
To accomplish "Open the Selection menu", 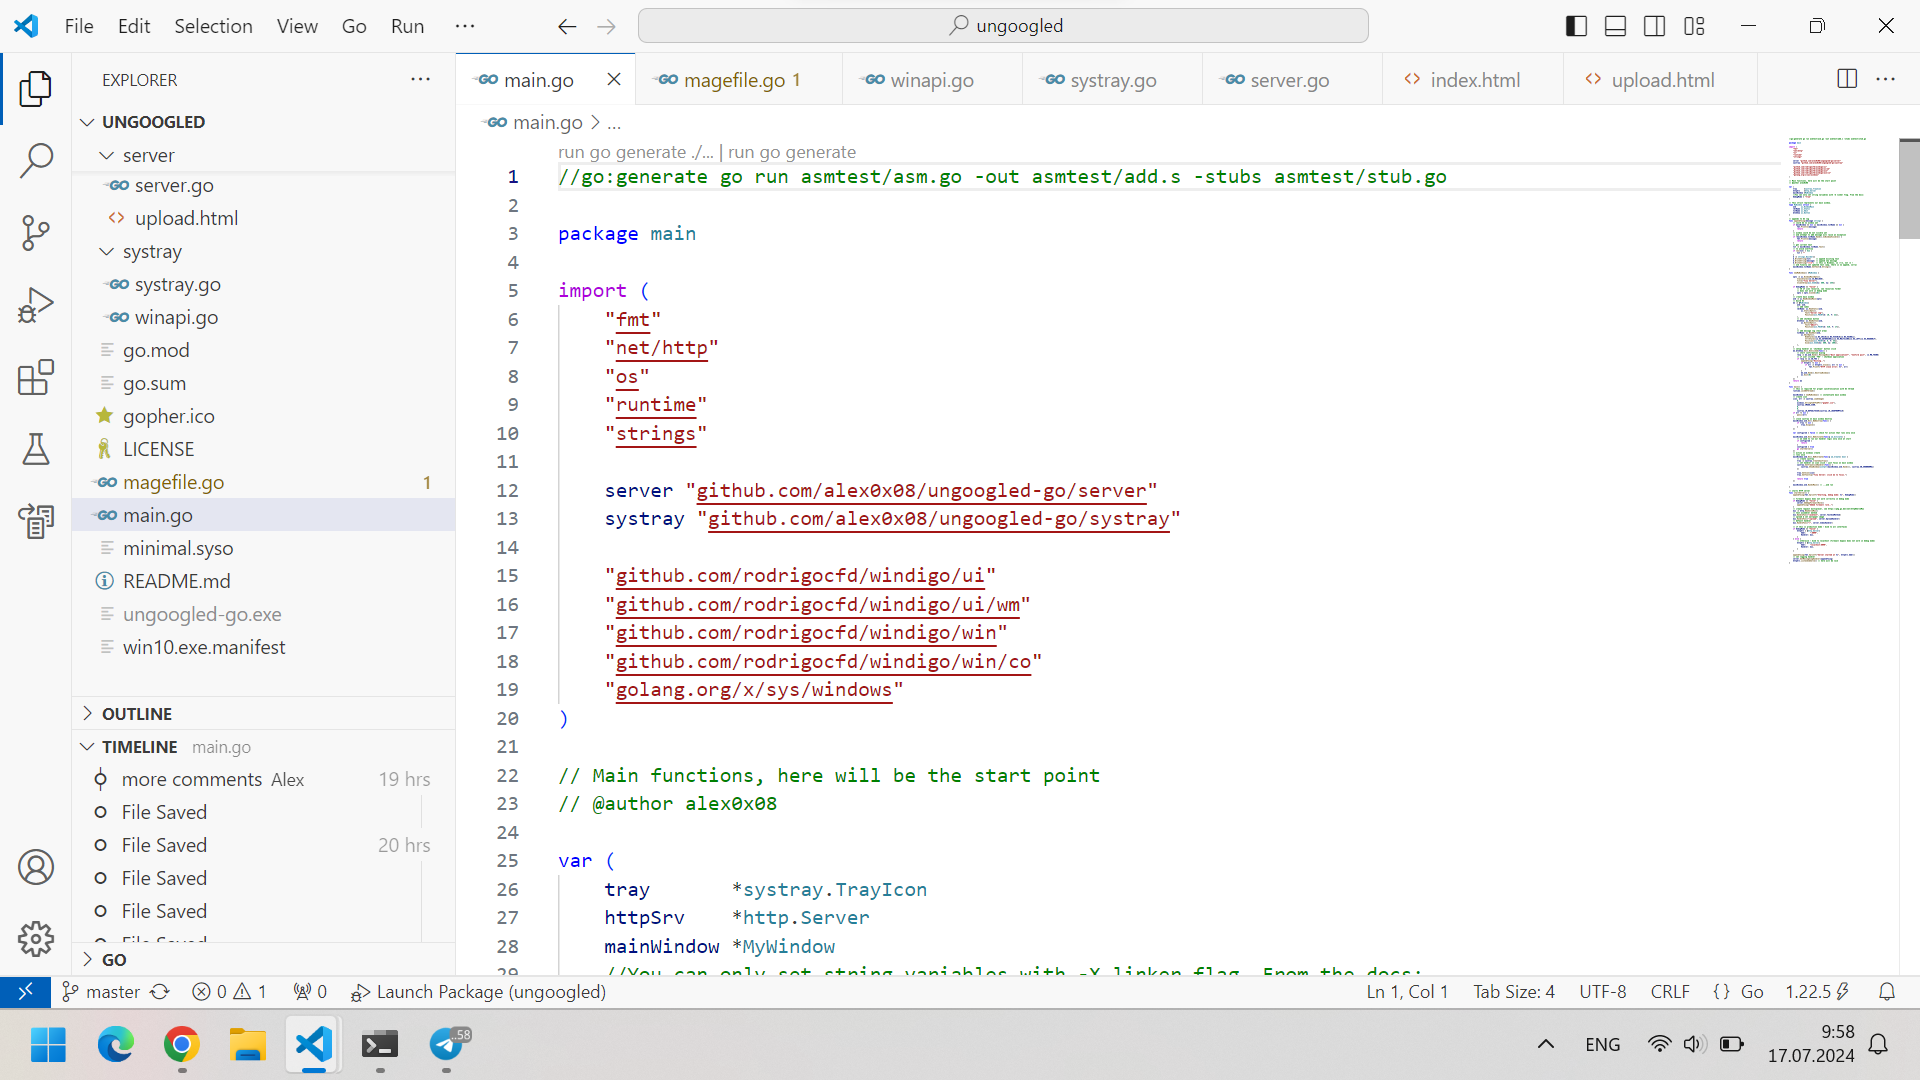I will [x=213, y=26].
